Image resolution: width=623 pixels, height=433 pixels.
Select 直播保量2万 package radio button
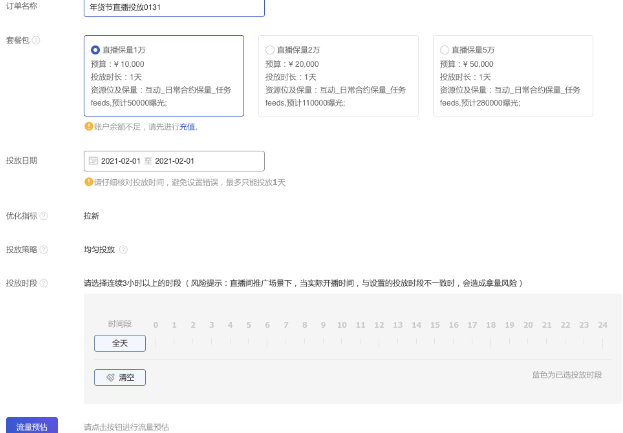[270, 49]
